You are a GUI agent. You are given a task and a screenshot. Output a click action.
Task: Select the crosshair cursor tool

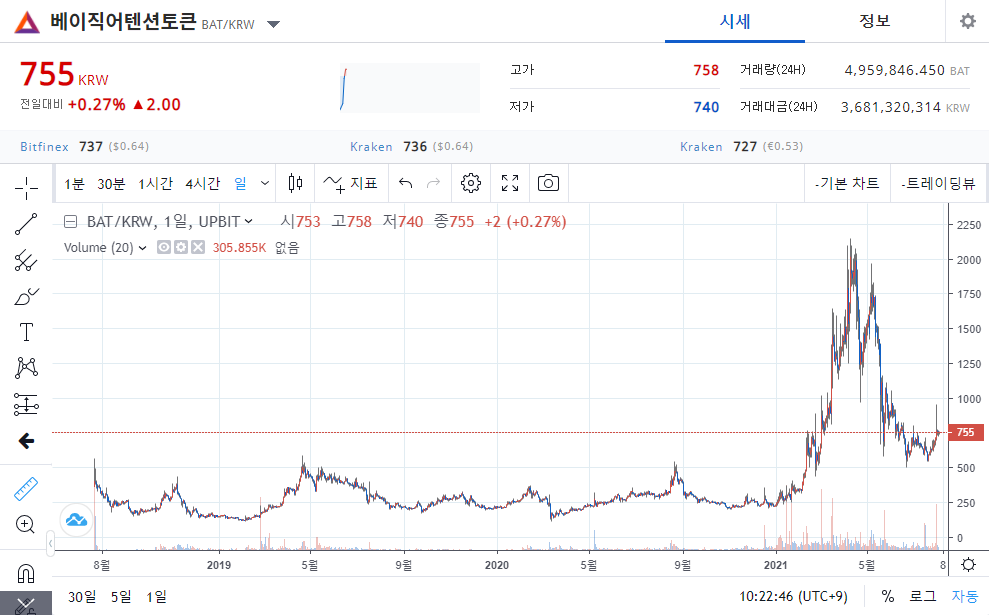pos(26,188)
